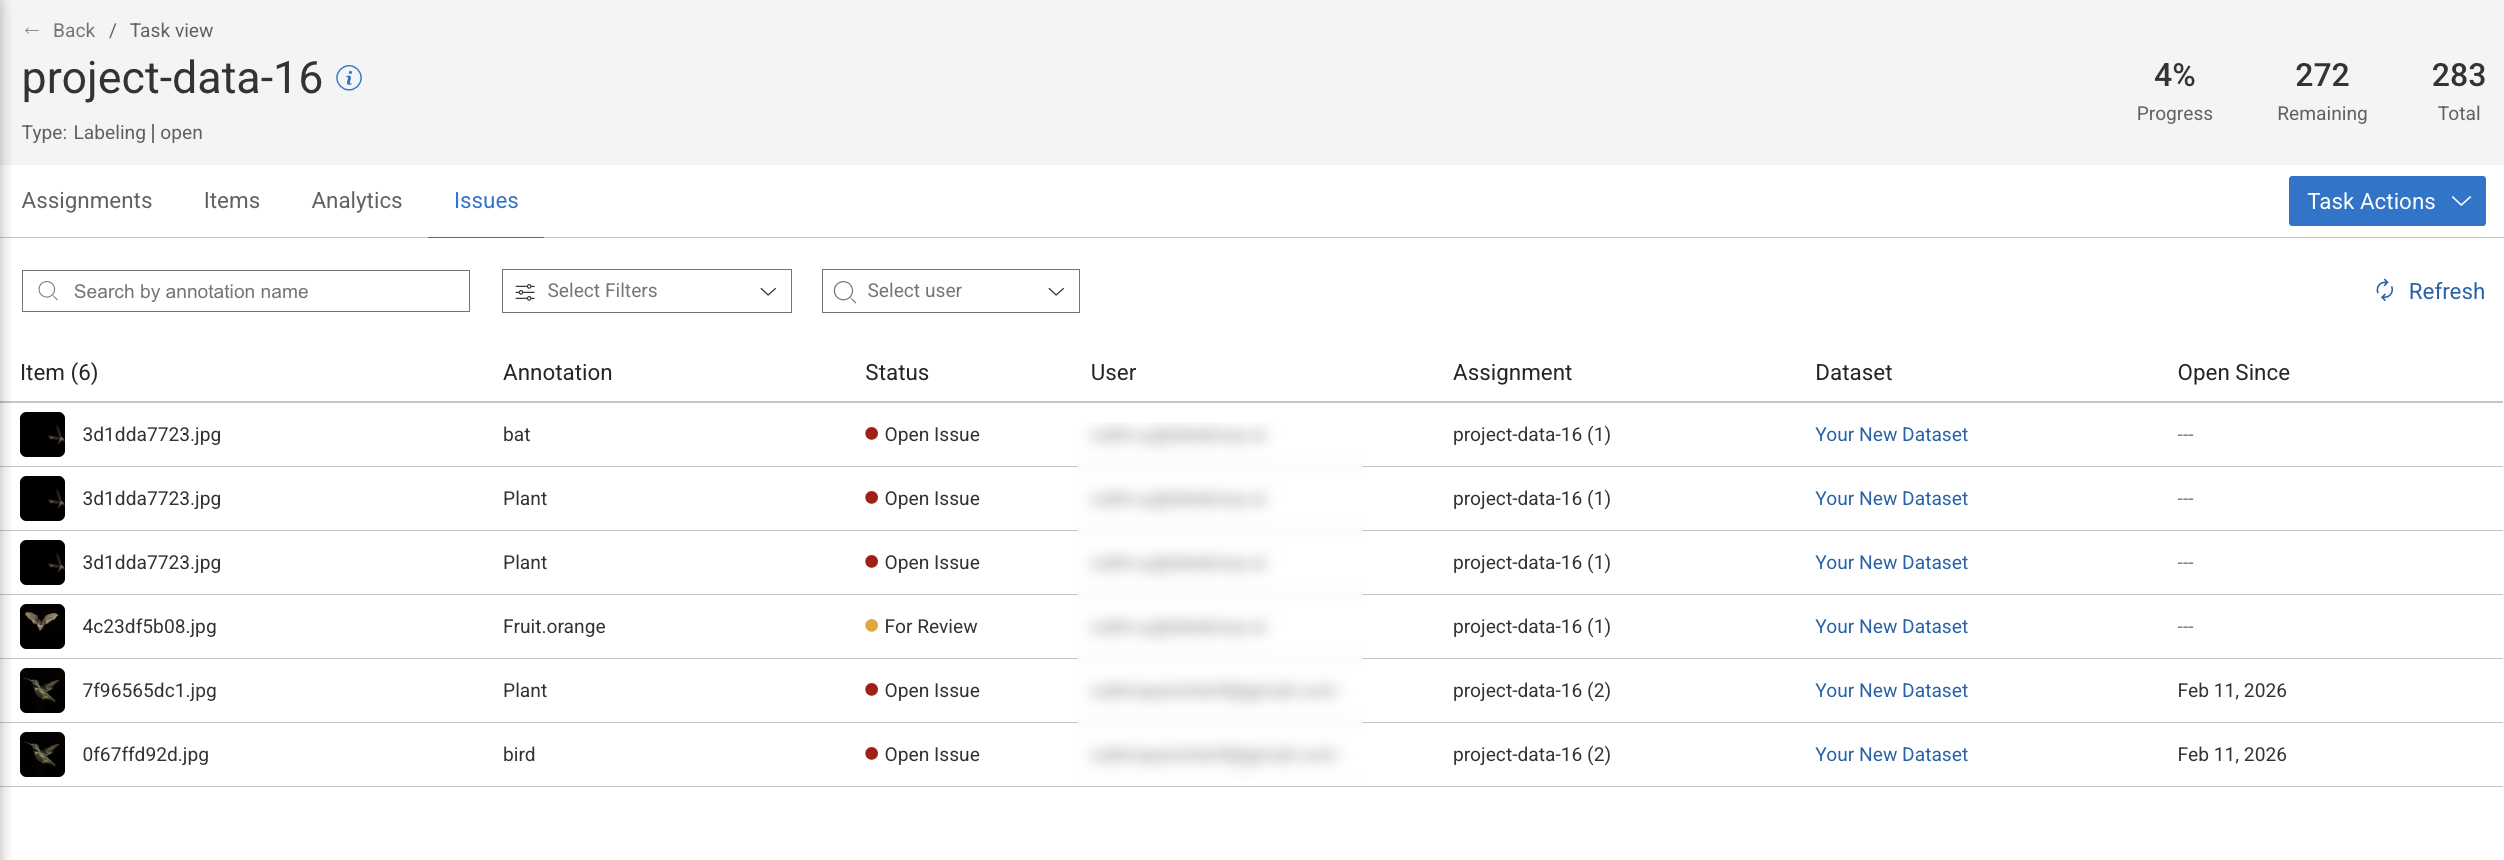Click the search icon in Select user
The width and height of the screenshot is (2504, 860).
pos(845,292)
